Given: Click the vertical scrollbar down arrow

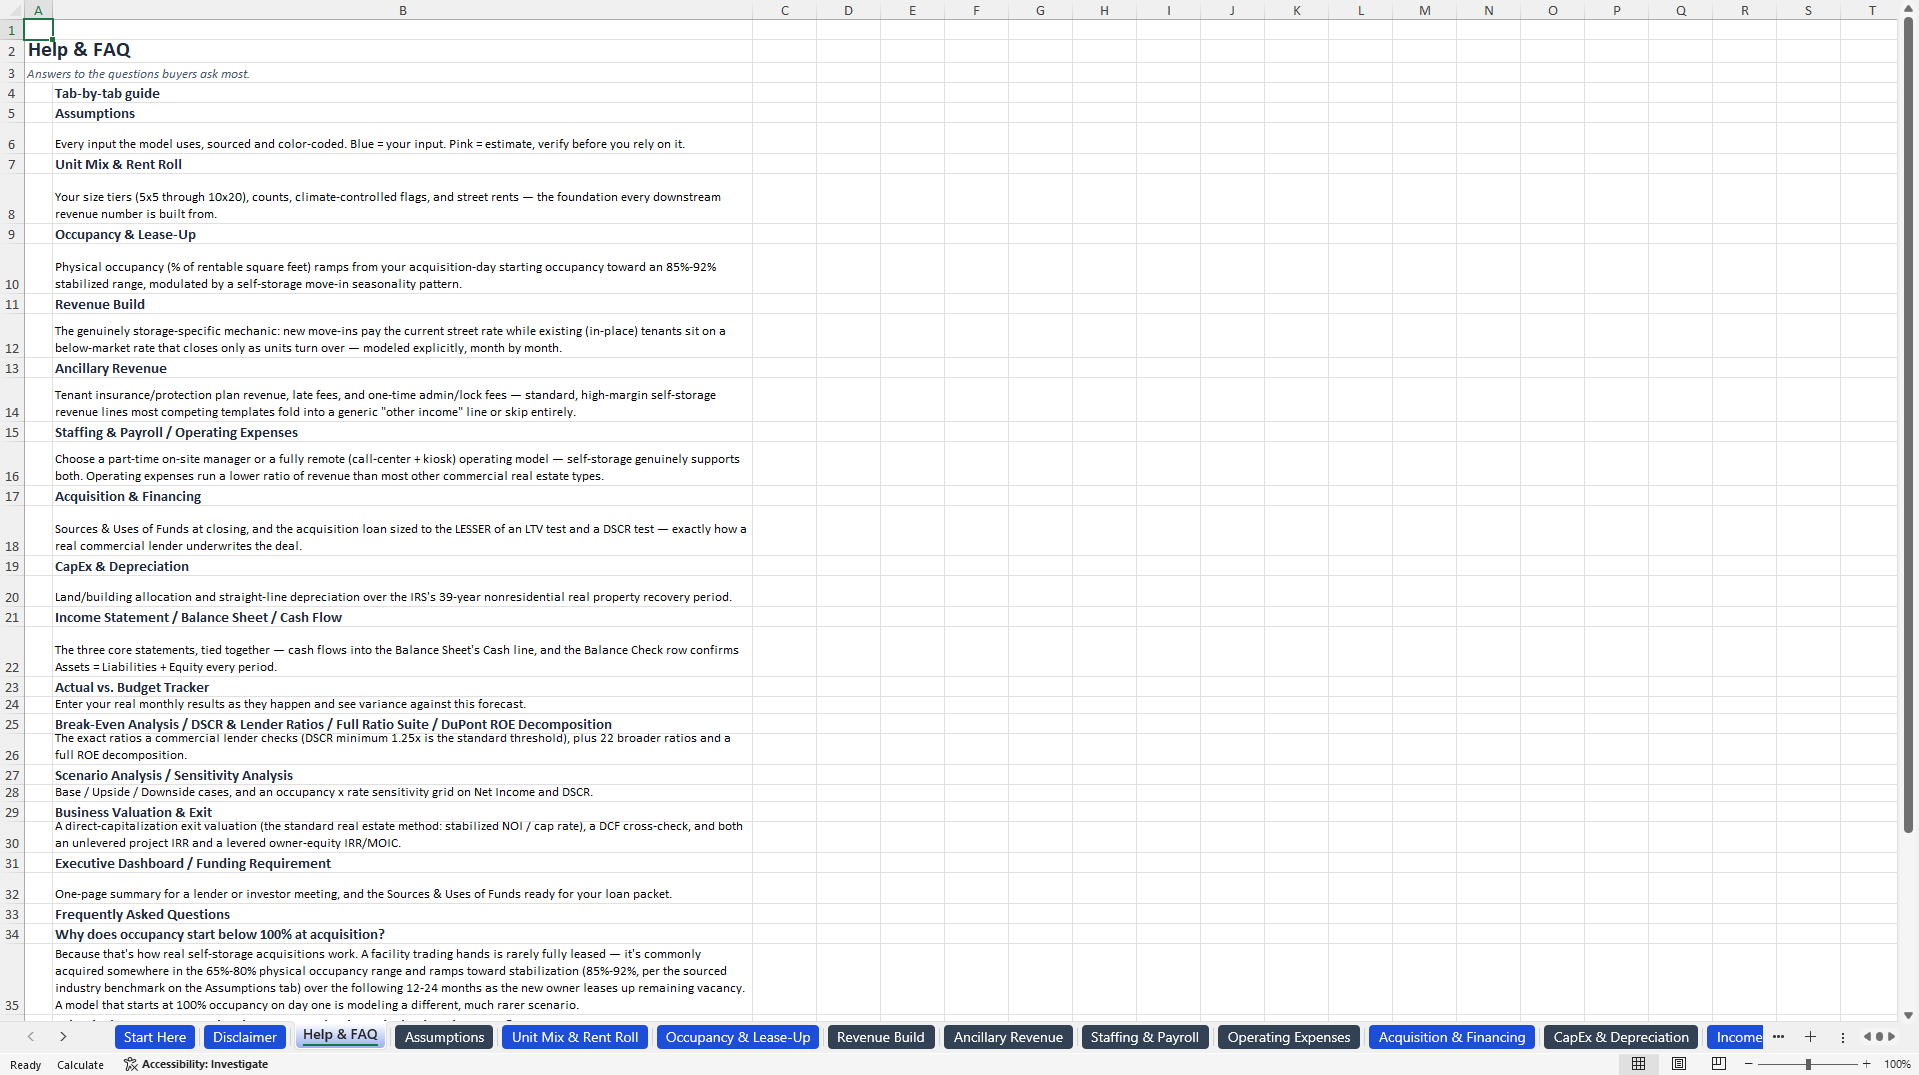Looking at the screenshot, I should (x=1908, y=1015).
